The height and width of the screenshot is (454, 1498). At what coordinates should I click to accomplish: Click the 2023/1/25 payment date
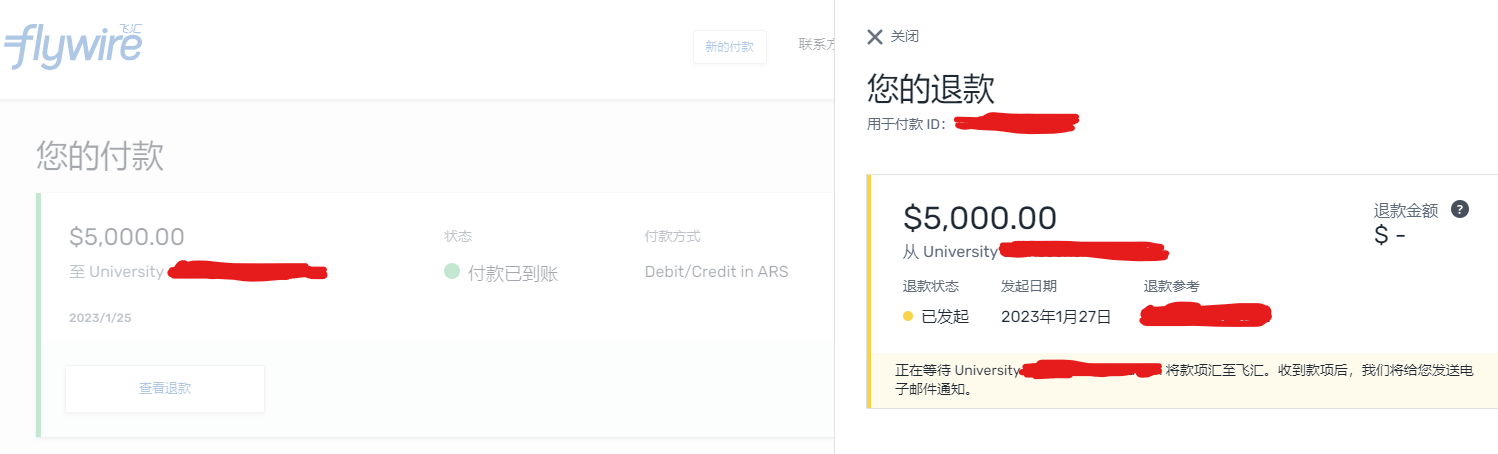pyautogui.click(x=100, y=318)
